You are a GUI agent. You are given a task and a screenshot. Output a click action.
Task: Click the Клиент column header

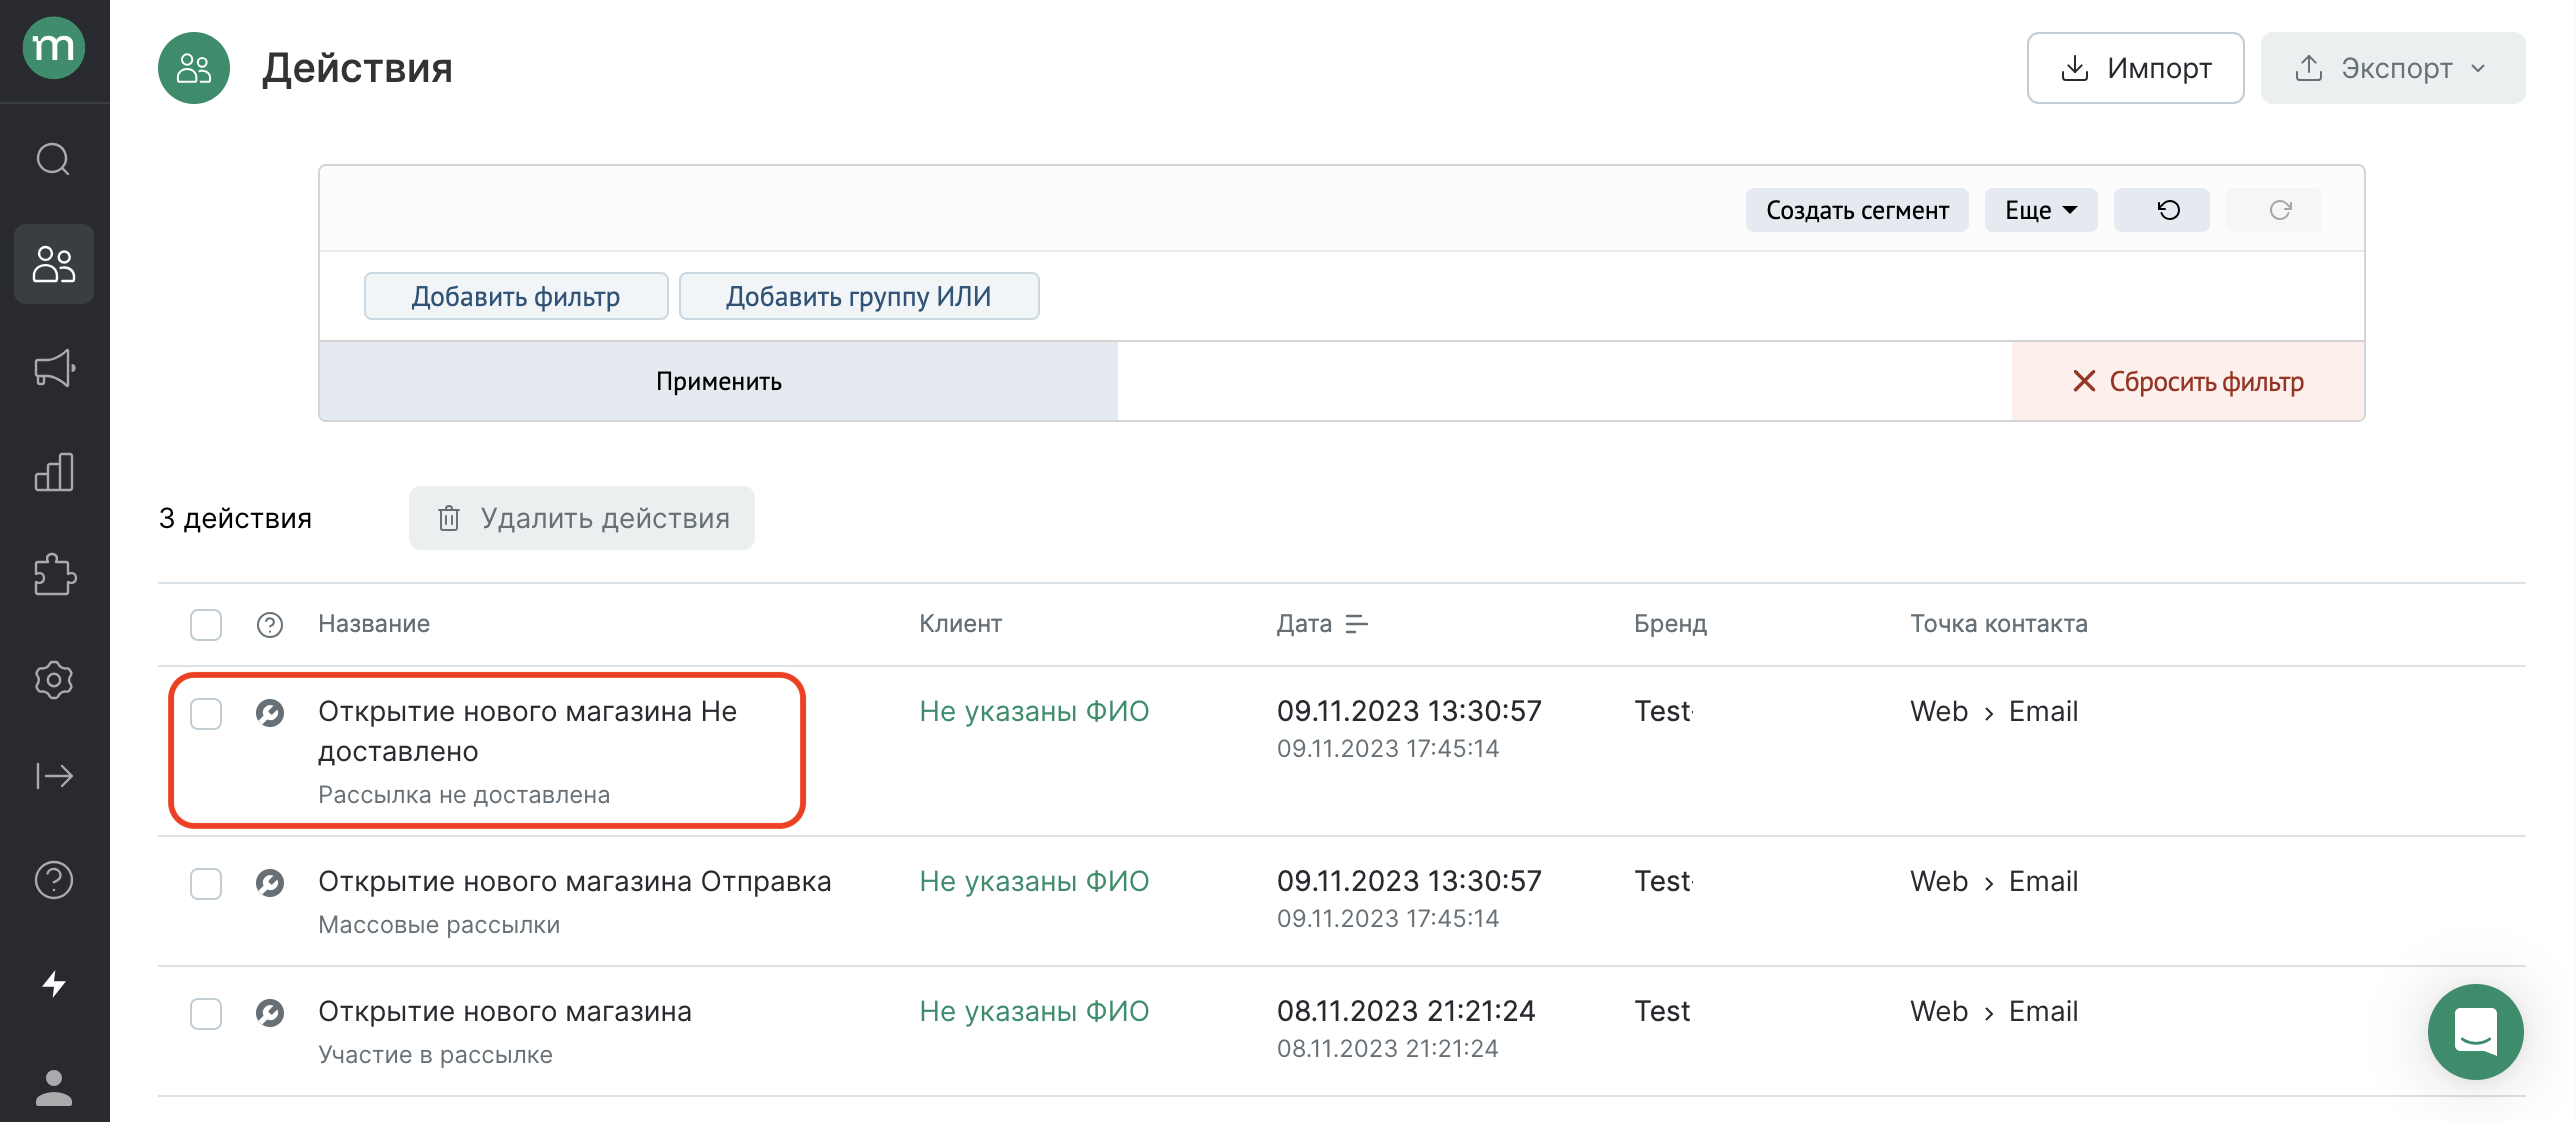click(960, 624)
